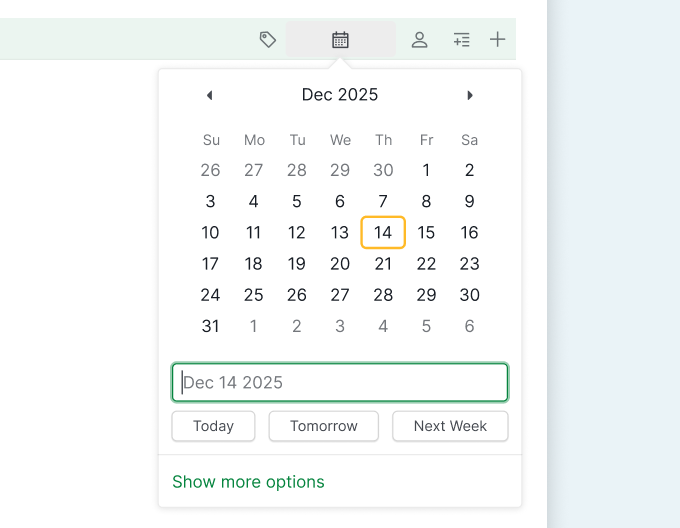Select December 14 in calendar

point(383,233)
